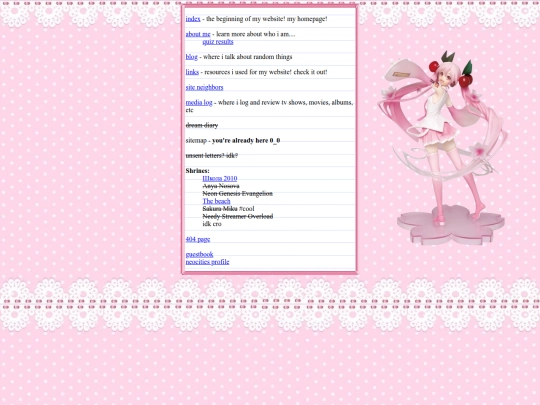The image size is (540, 405).
Task: Click the 'Shrines:' heading
Action: [197, 171]
